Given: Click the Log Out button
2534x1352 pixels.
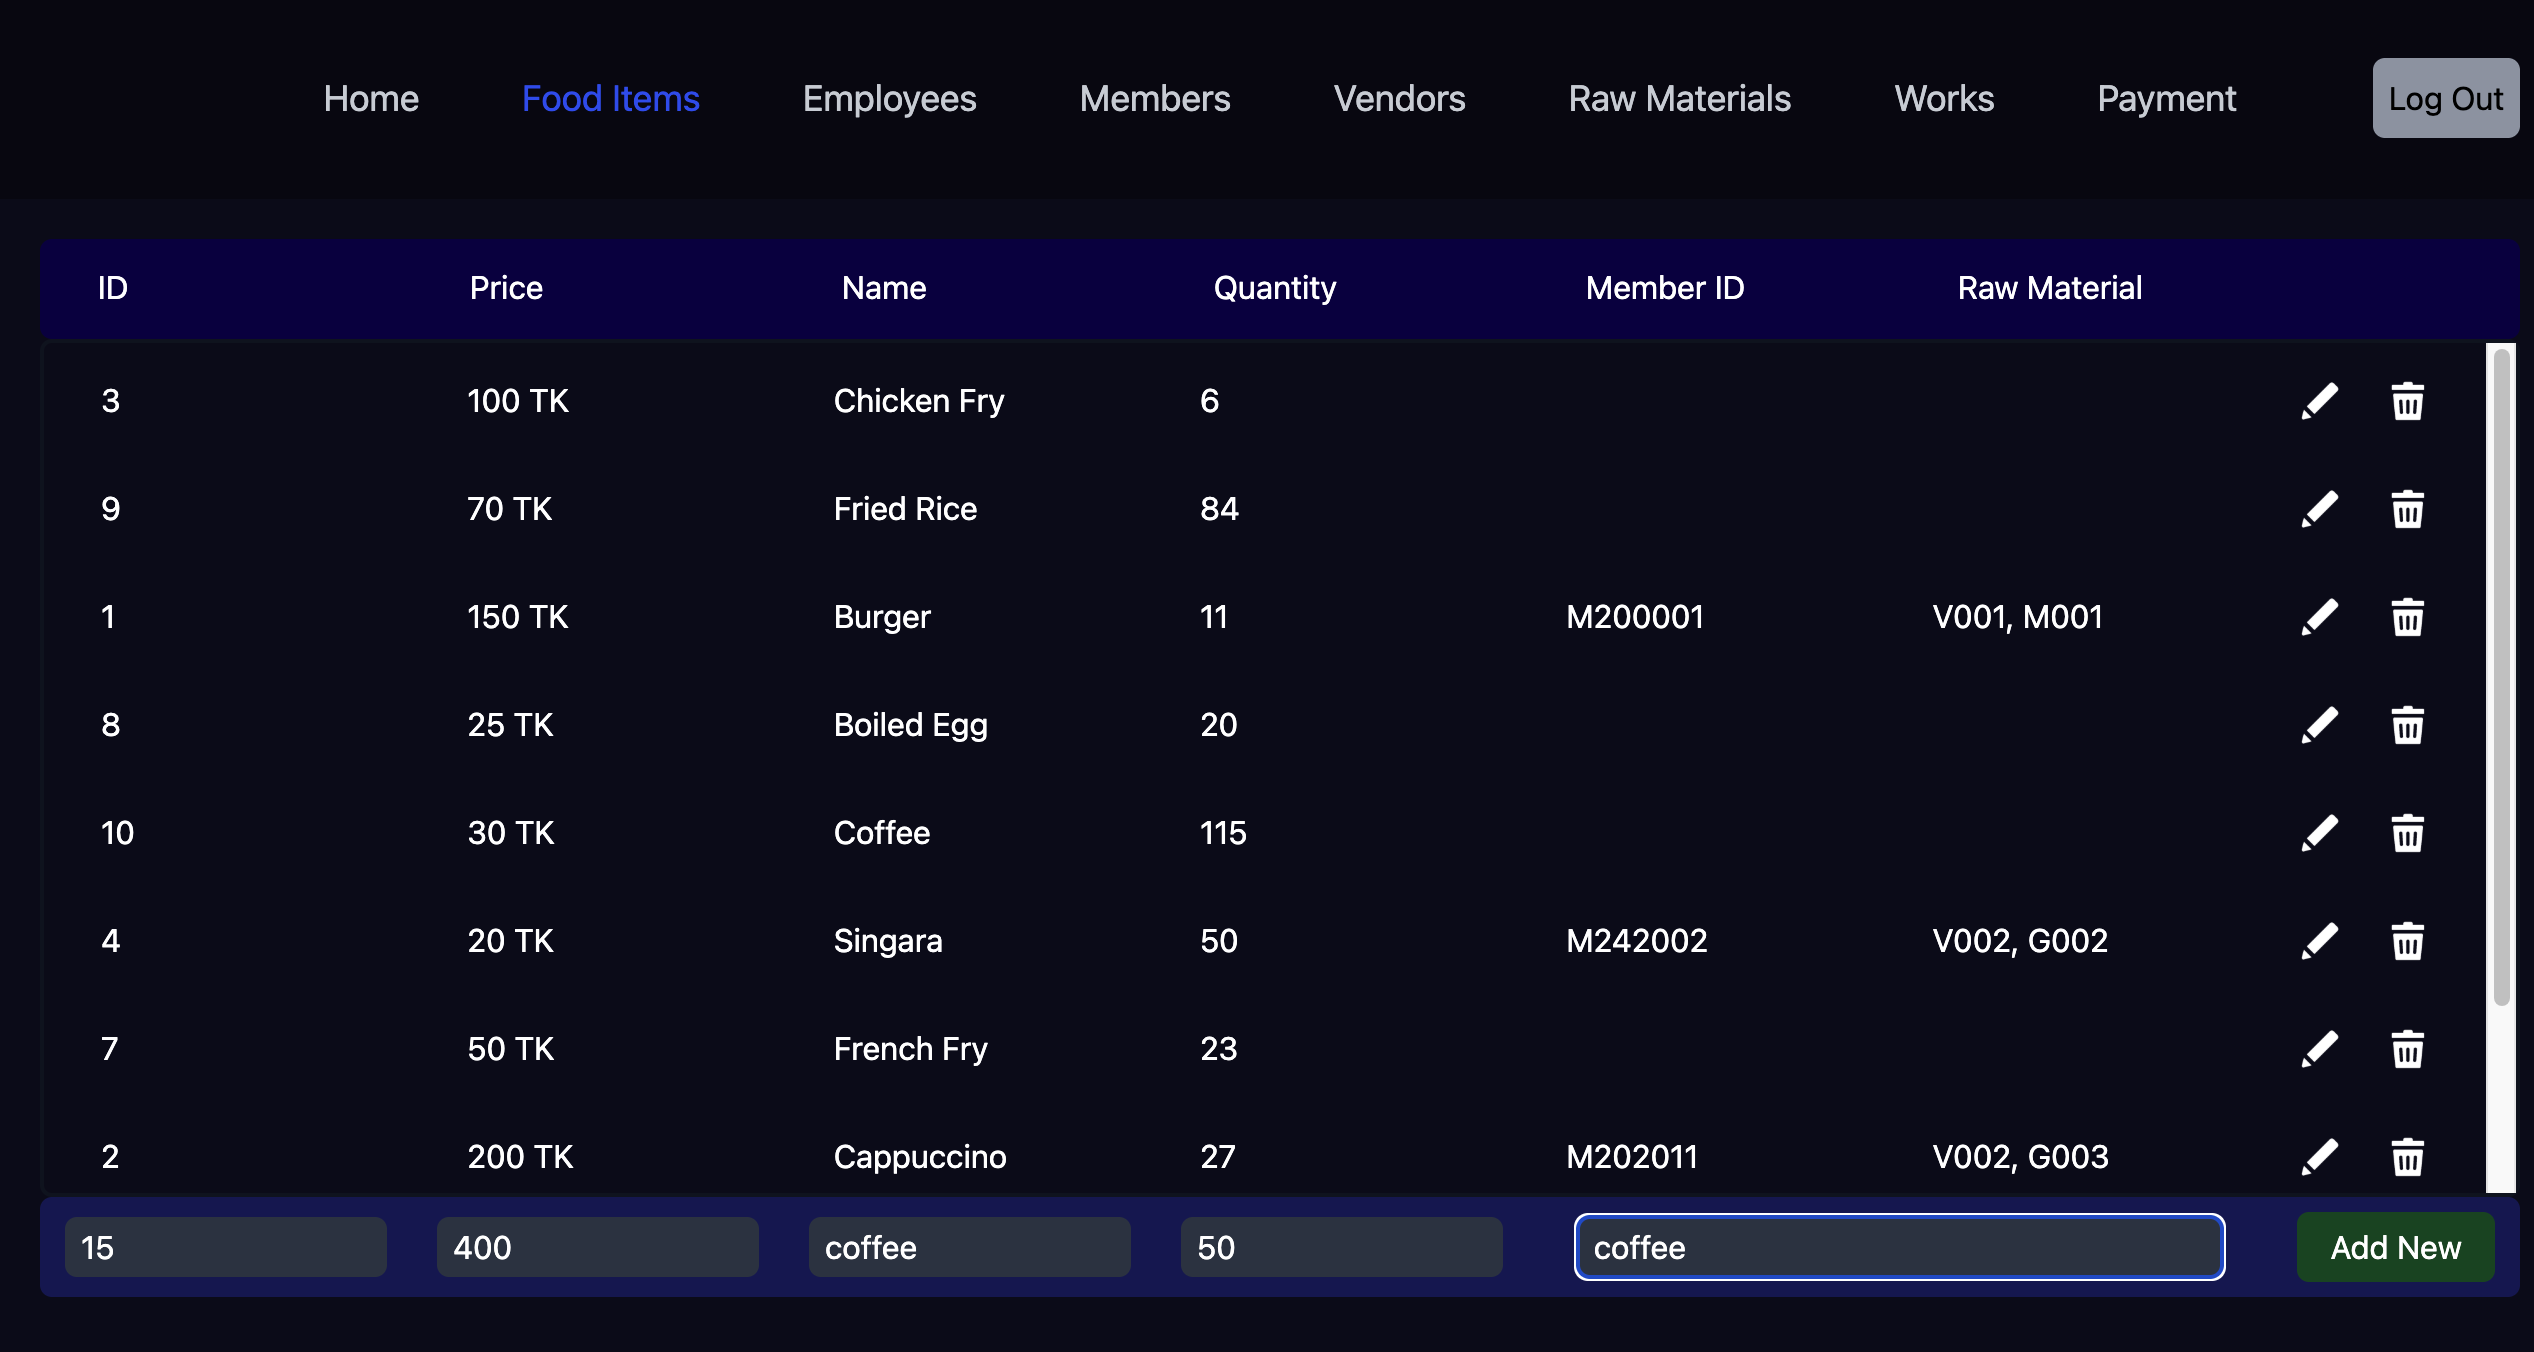Looking at the screenshot, I should [2445, 98].
